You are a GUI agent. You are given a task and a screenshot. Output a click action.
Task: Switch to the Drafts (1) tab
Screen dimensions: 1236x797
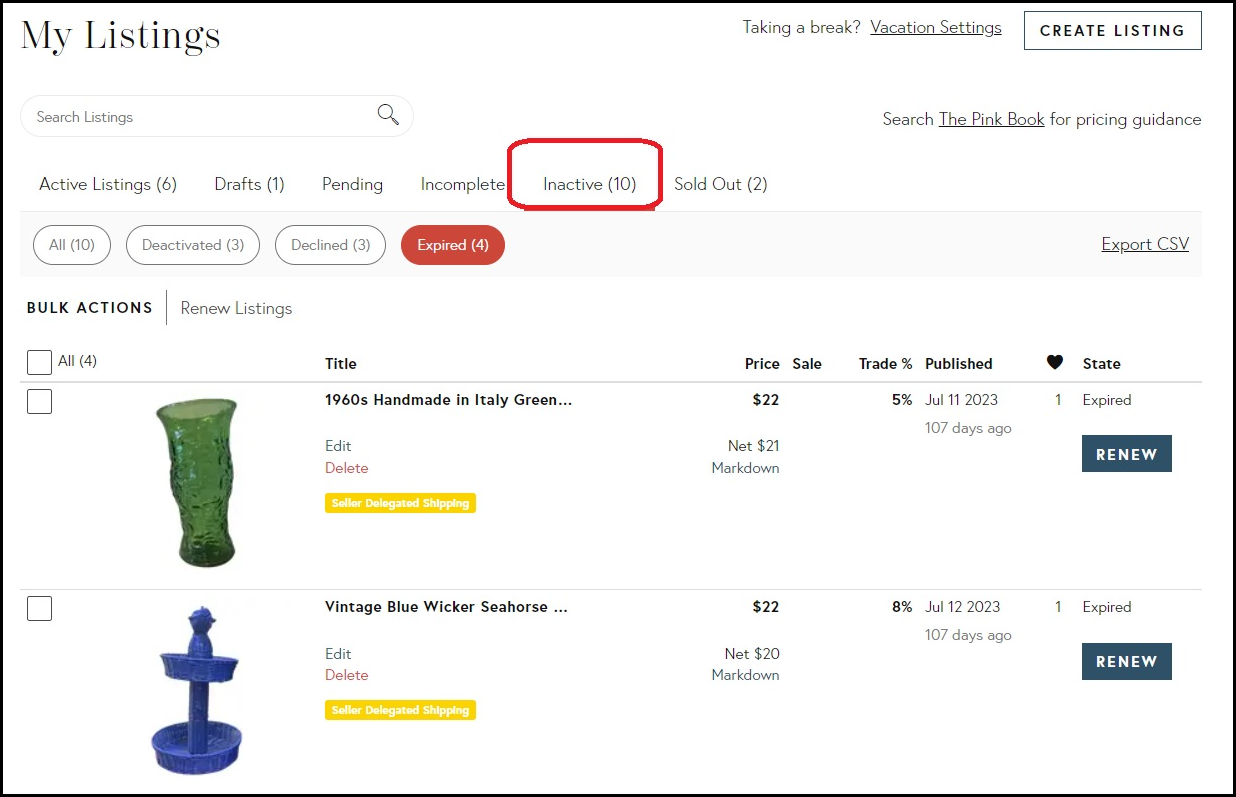click(x=250, y=184)
